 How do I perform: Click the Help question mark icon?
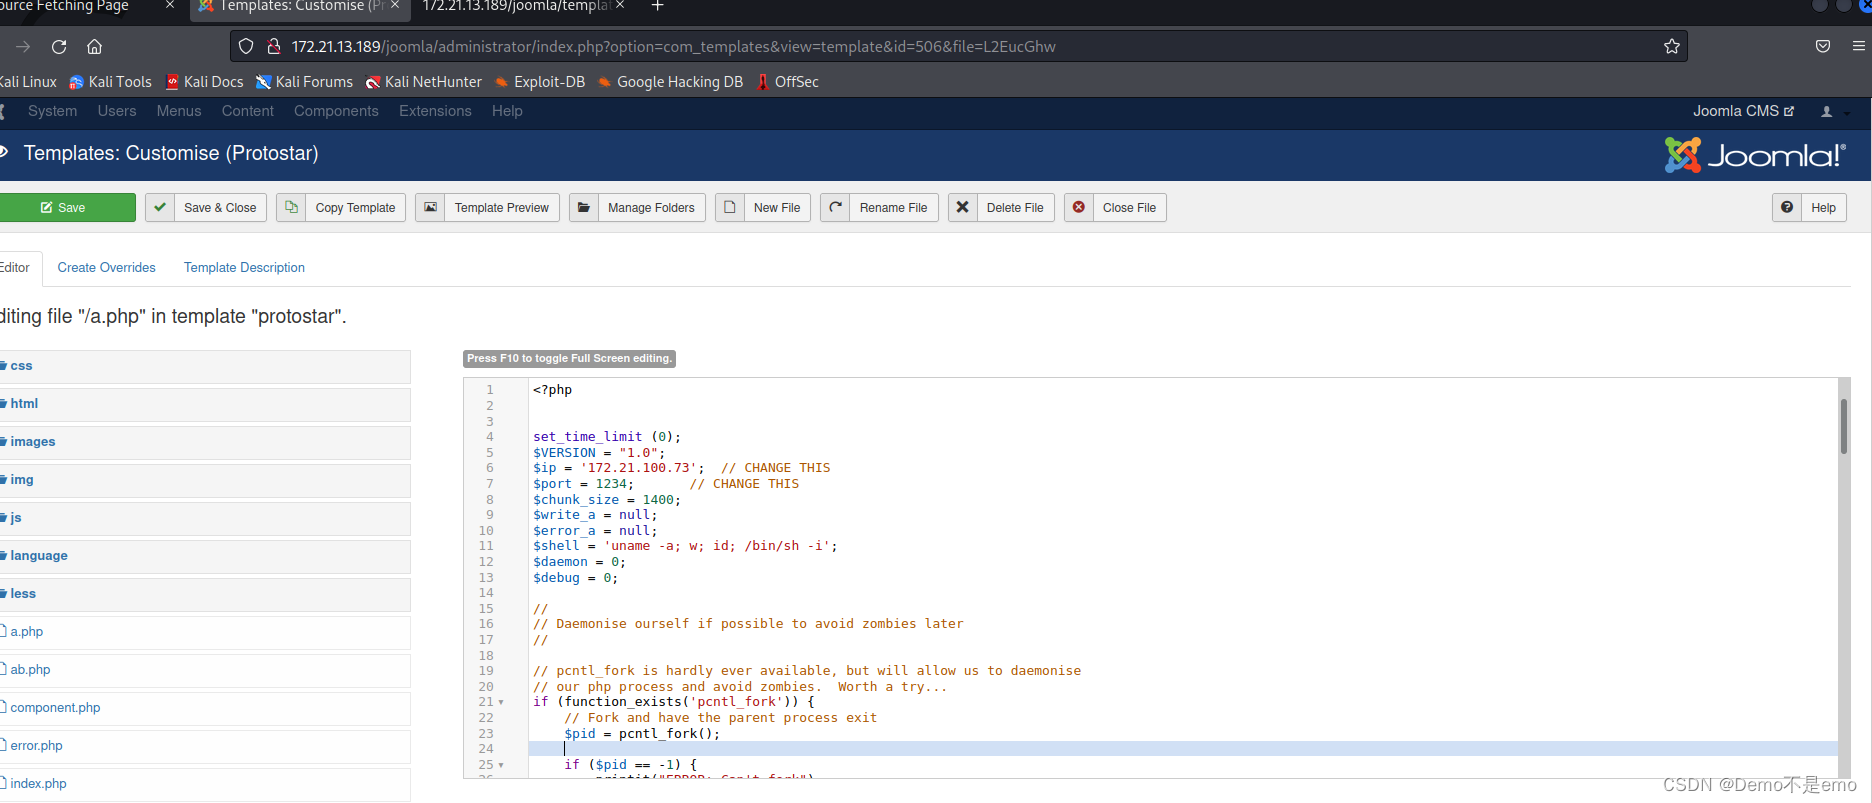pos(1787,208)
